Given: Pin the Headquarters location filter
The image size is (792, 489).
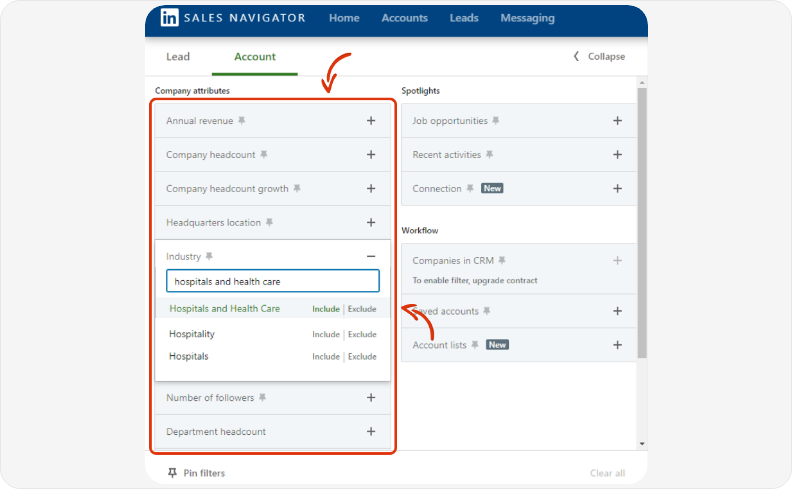Looking at the screenshot, I should coord(269,222).
